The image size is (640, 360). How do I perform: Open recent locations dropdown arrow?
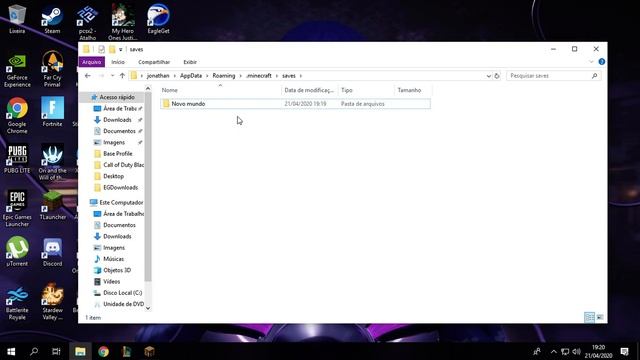click(112, 76)
